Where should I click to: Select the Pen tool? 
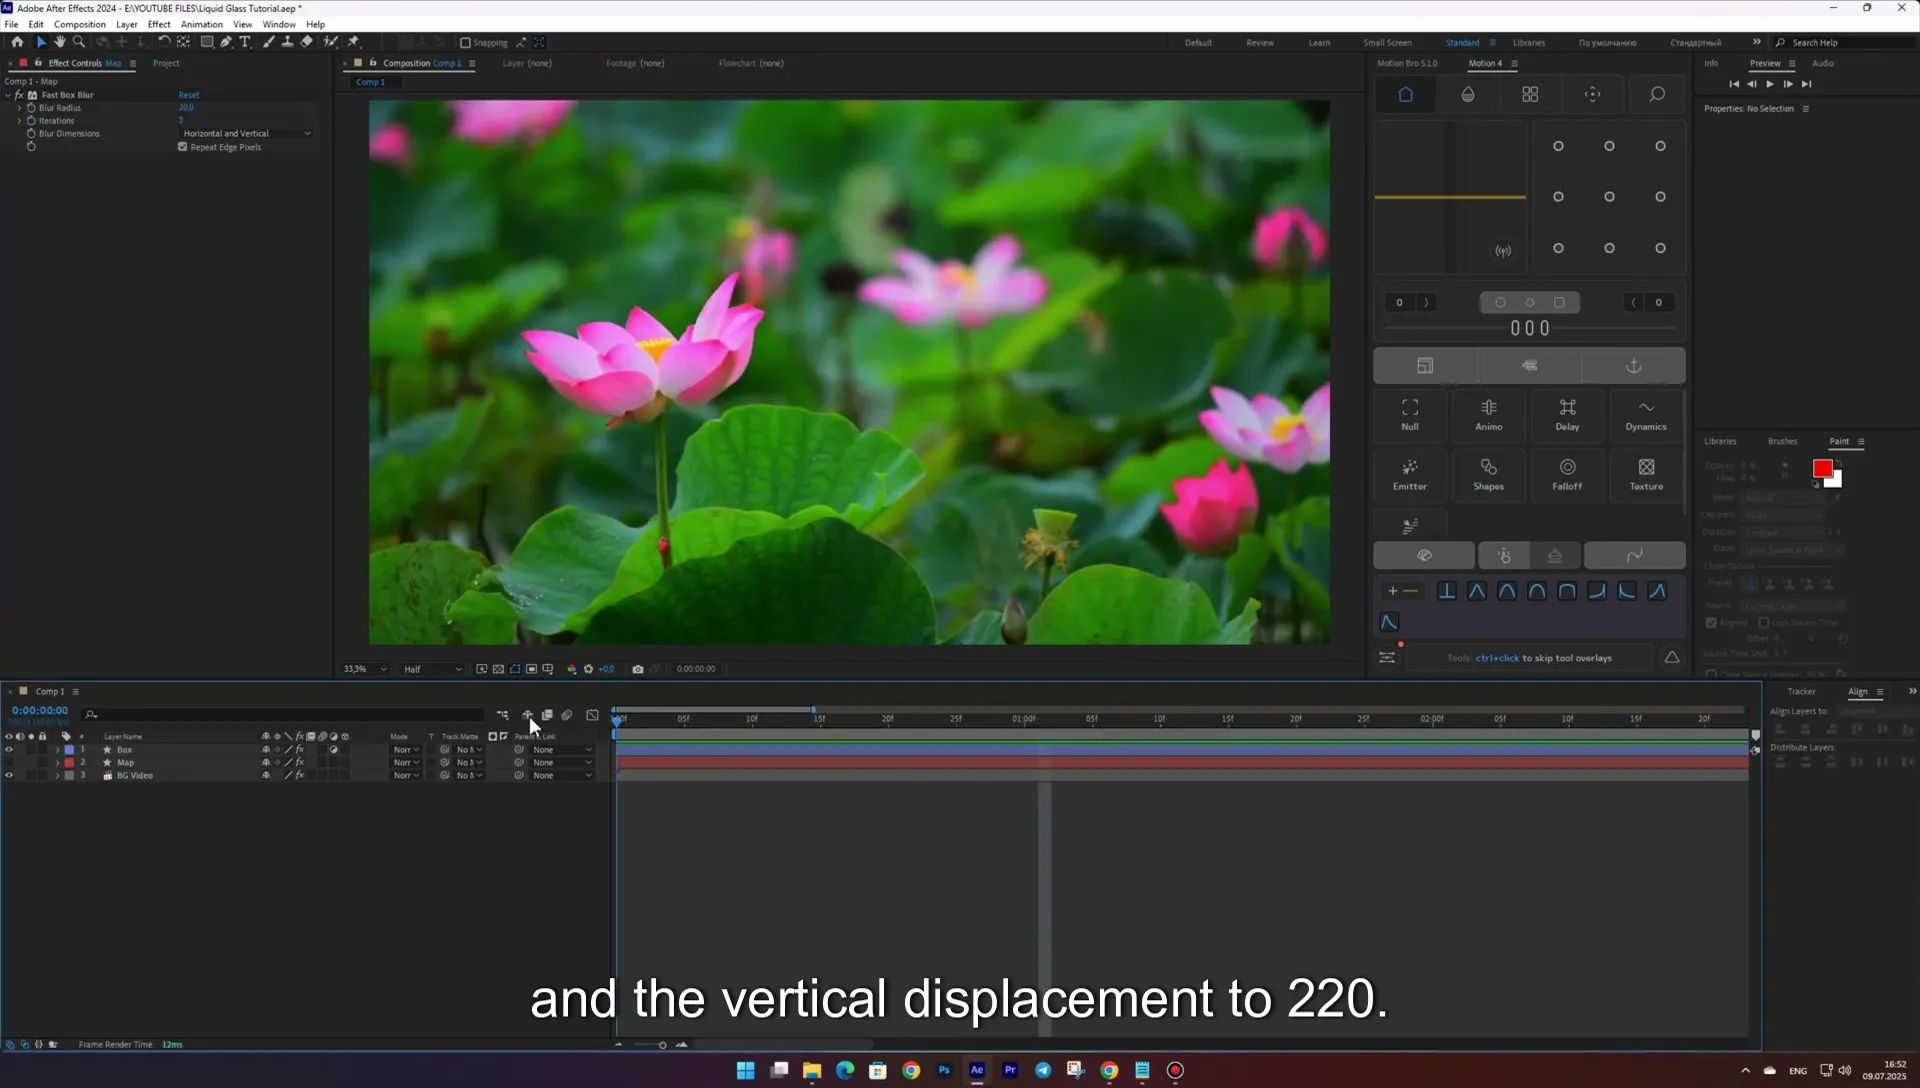pyautogui.click(x=226, y=42)
